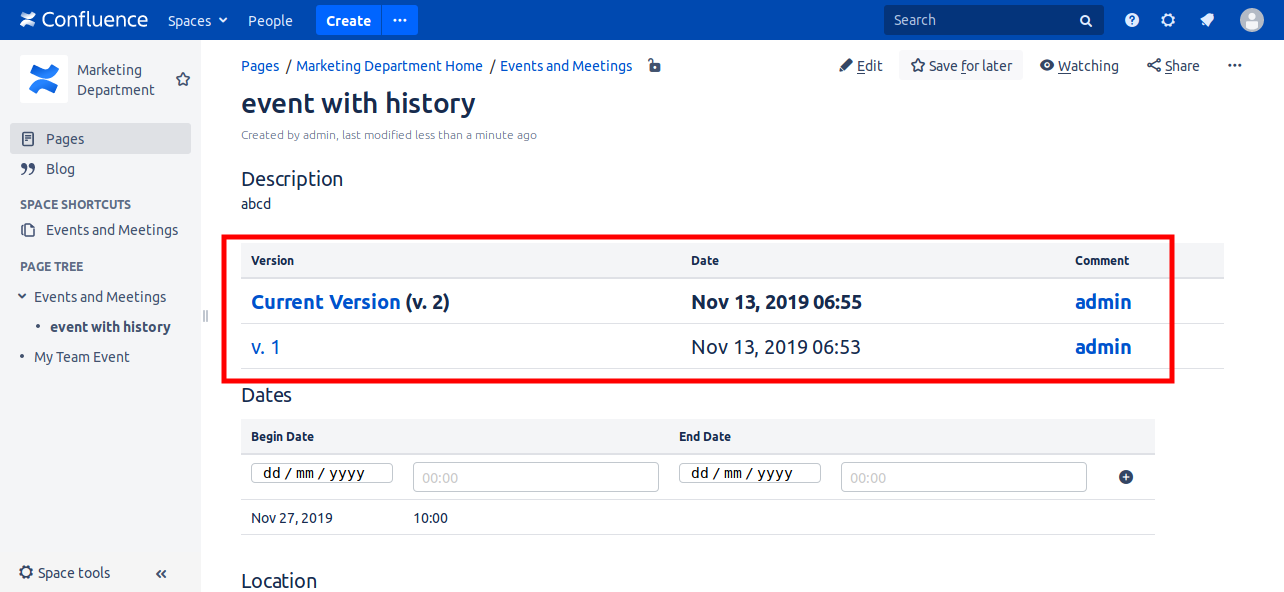The width and height of the screenshot is (1284, 592).
Task: Open the Spaces dropdown menu
Action: tap(197, 20)
